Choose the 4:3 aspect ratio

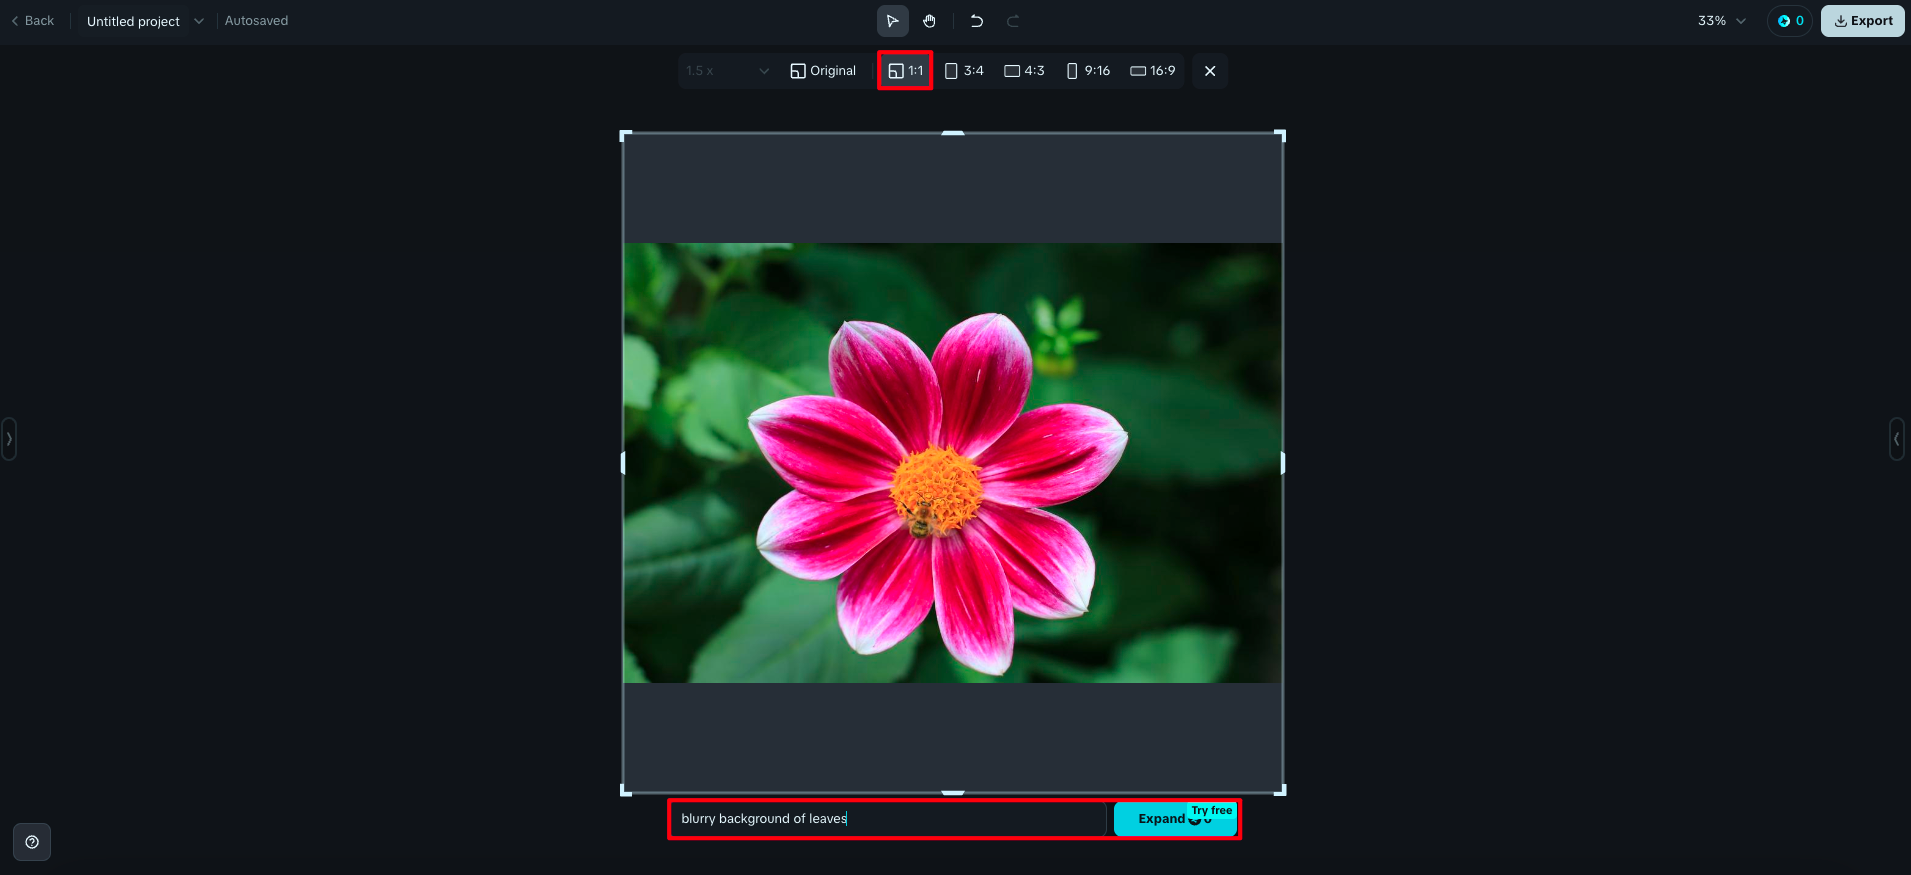(x=1024, y=71)
